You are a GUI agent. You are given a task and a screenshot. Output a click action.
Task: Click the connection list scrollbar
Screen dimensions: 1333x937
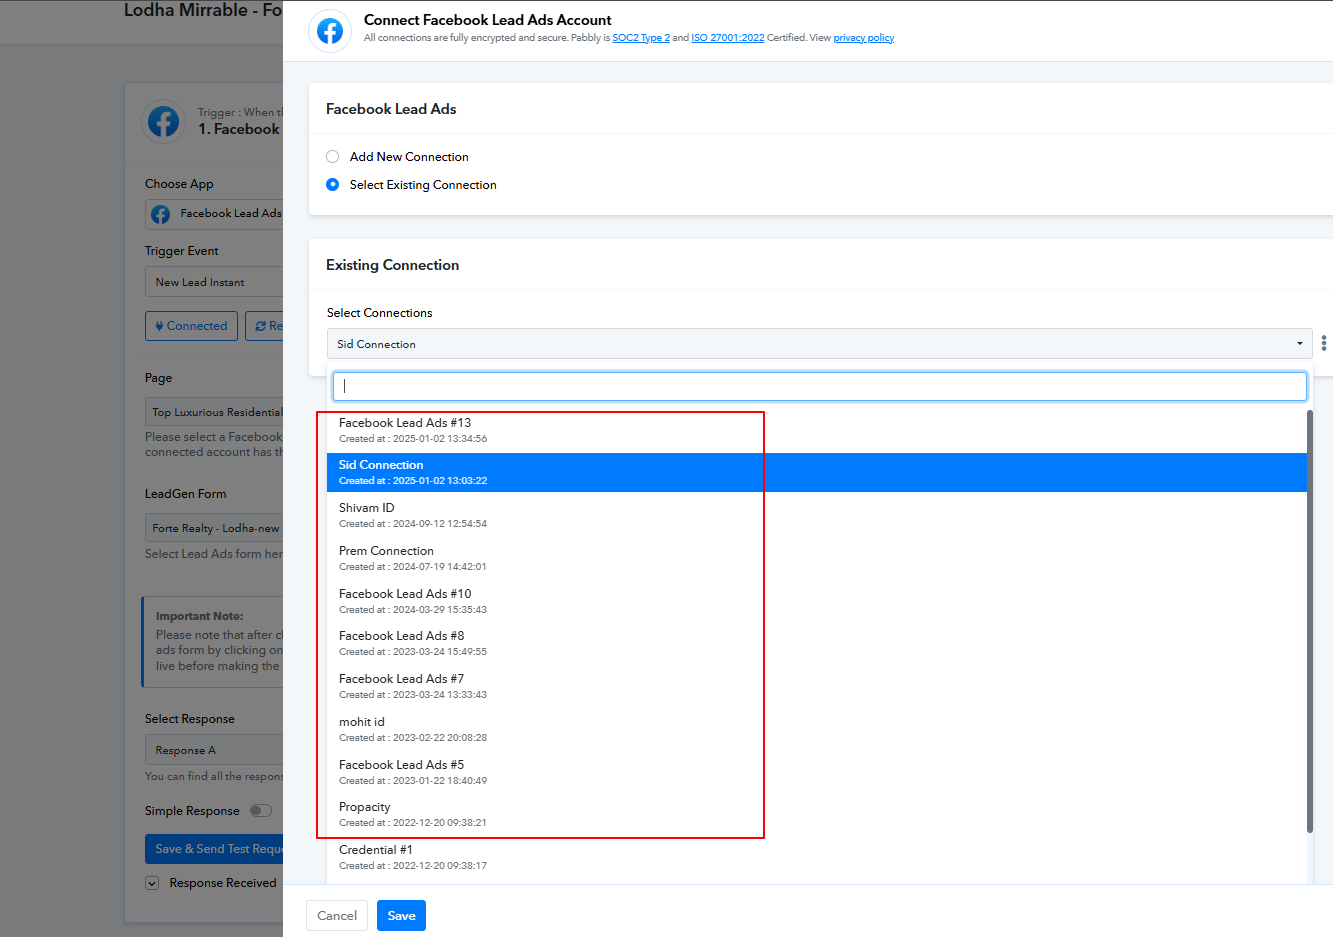click(1310, 621)
